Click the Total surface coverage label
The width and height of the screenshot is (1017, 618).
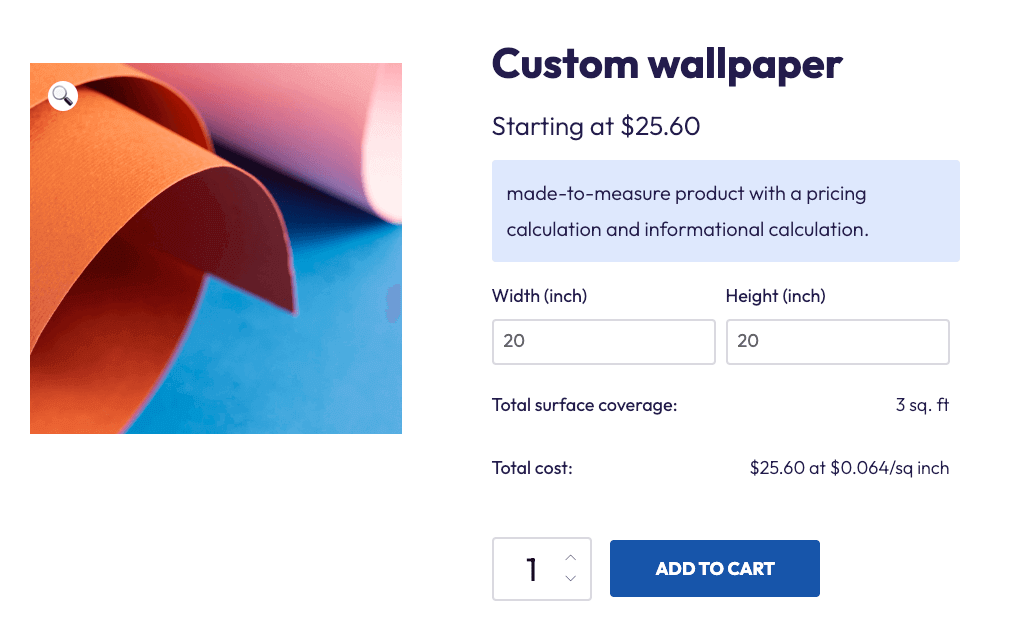click(584, 405)
